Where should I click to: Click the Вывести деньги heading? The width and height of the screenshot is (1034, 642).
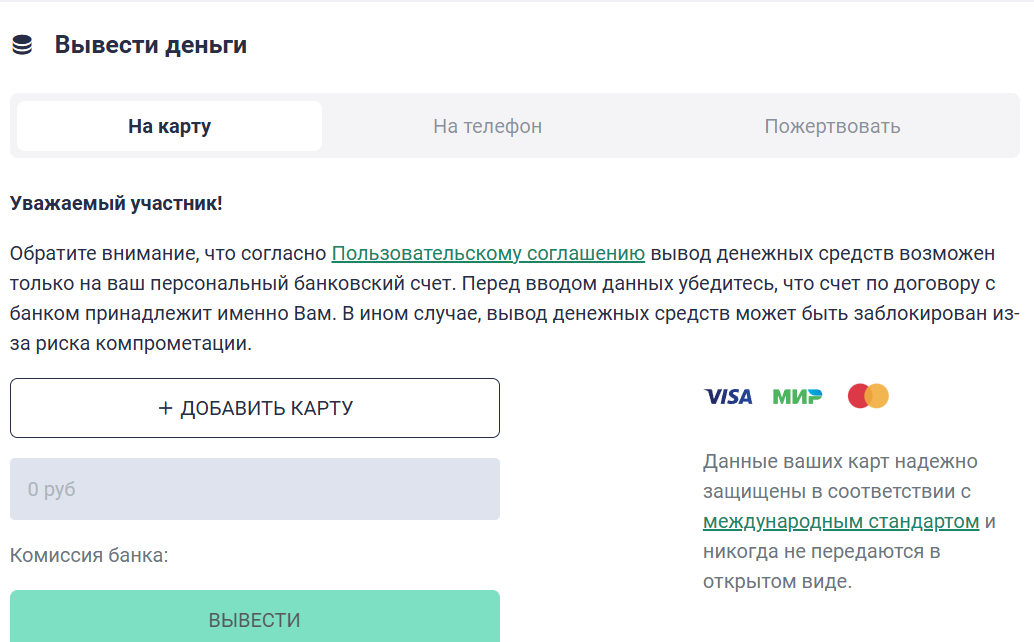[150, 45]
